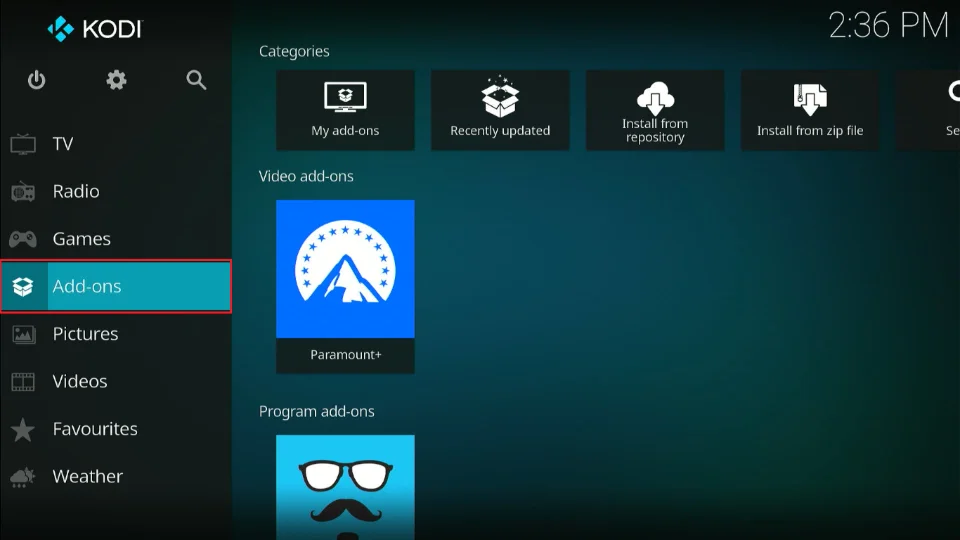Click the Paramount+ label under the thumbnail
The height and width of the screenshot is (540, 960).
pos(345,355)
